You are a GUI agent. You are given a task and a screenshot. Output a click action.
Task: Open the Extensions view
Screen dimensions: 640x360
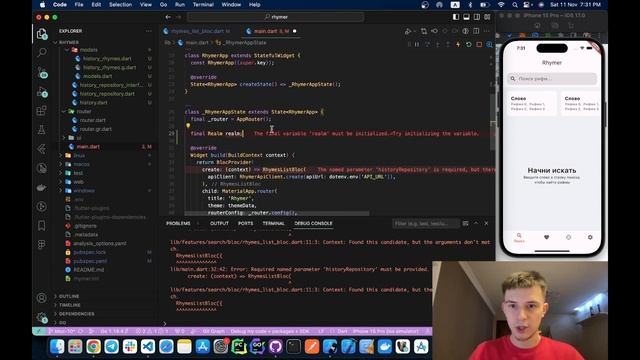(x=42, y=111)
